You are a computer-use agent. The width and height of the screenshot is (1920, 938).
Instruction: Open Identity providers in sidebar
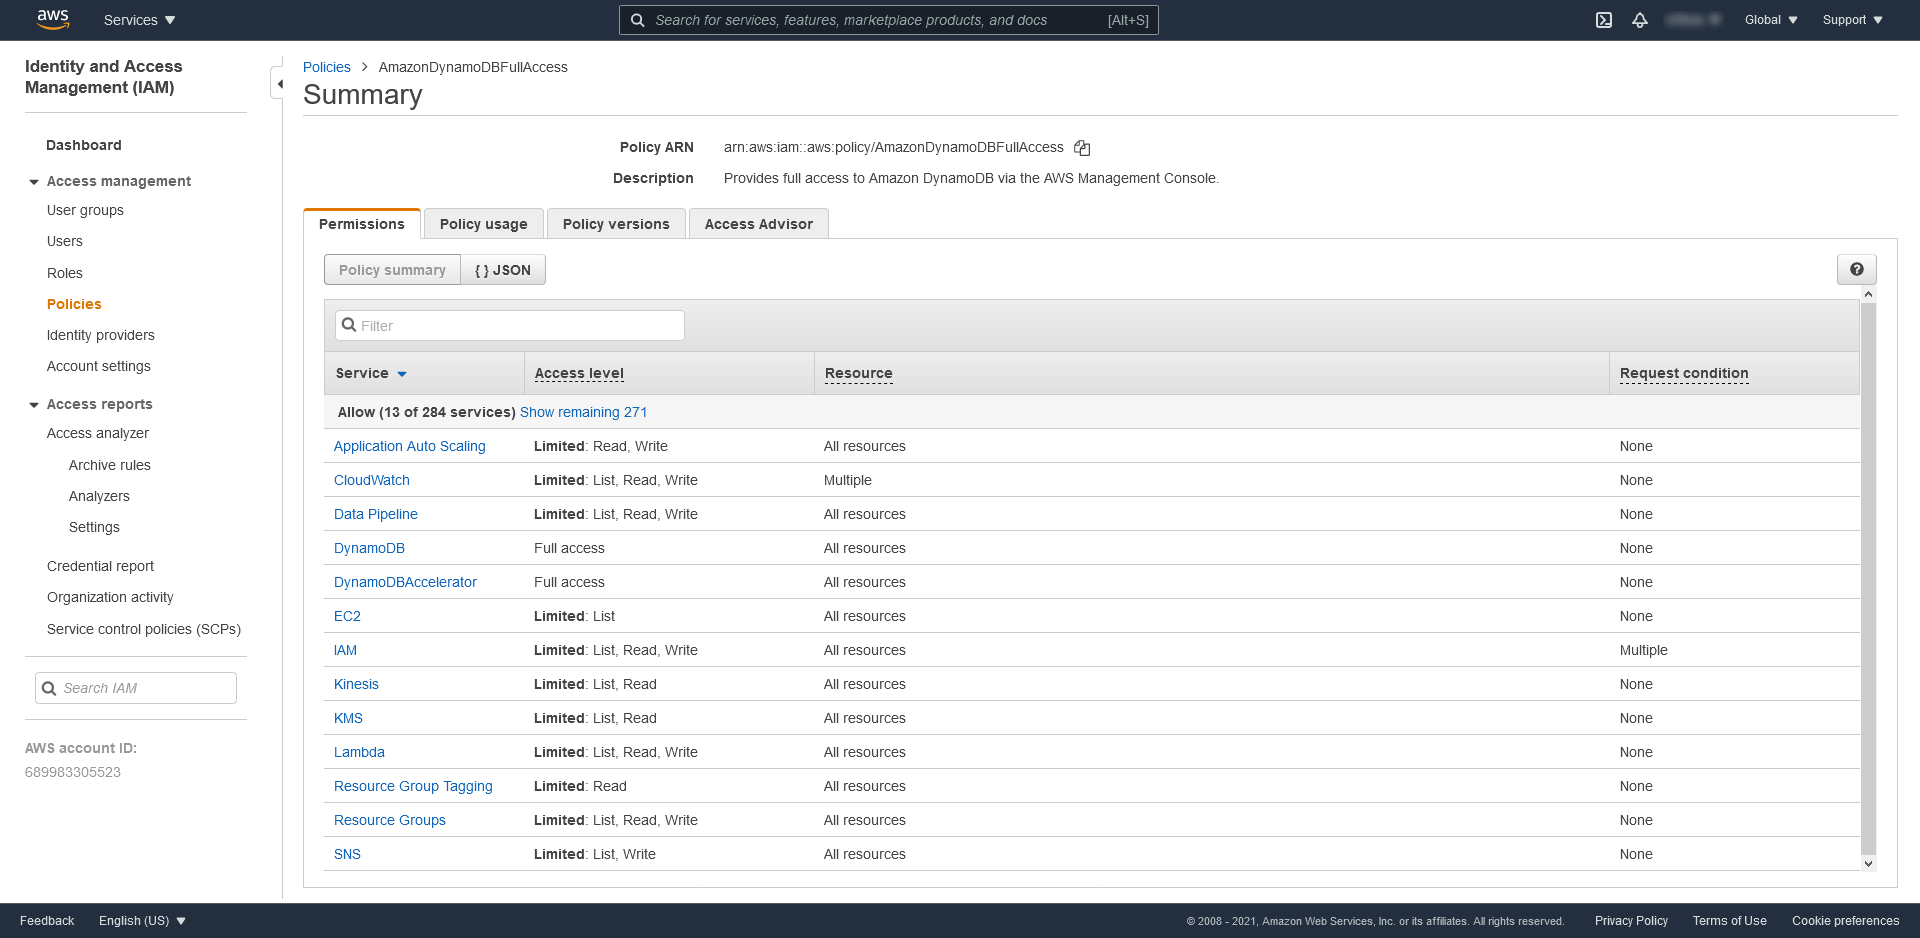pos(101,335)
